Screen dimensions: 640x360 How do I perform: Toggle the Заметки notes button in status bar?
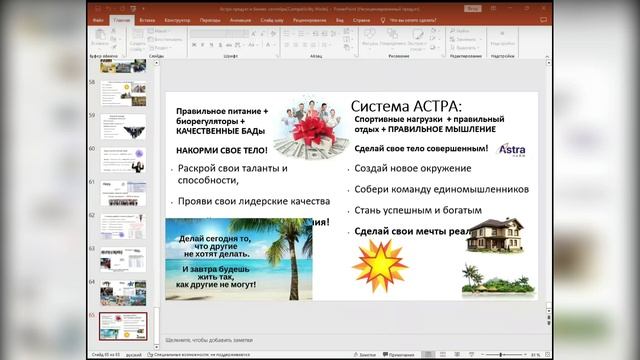coord(364,355)
